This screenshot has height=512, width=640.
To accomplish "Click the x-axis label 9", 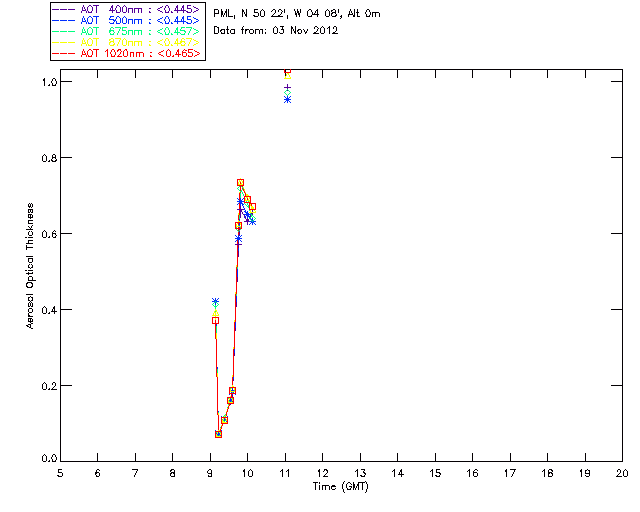I will (210, 473).
